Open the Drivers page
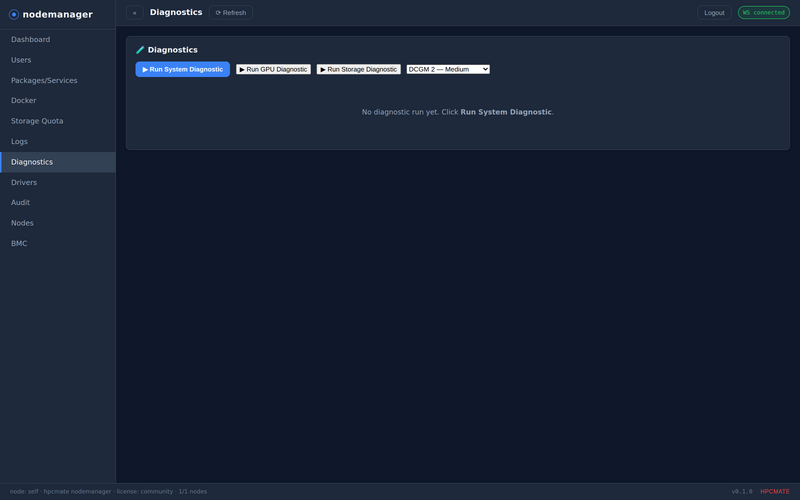 (x=58, y=182)
